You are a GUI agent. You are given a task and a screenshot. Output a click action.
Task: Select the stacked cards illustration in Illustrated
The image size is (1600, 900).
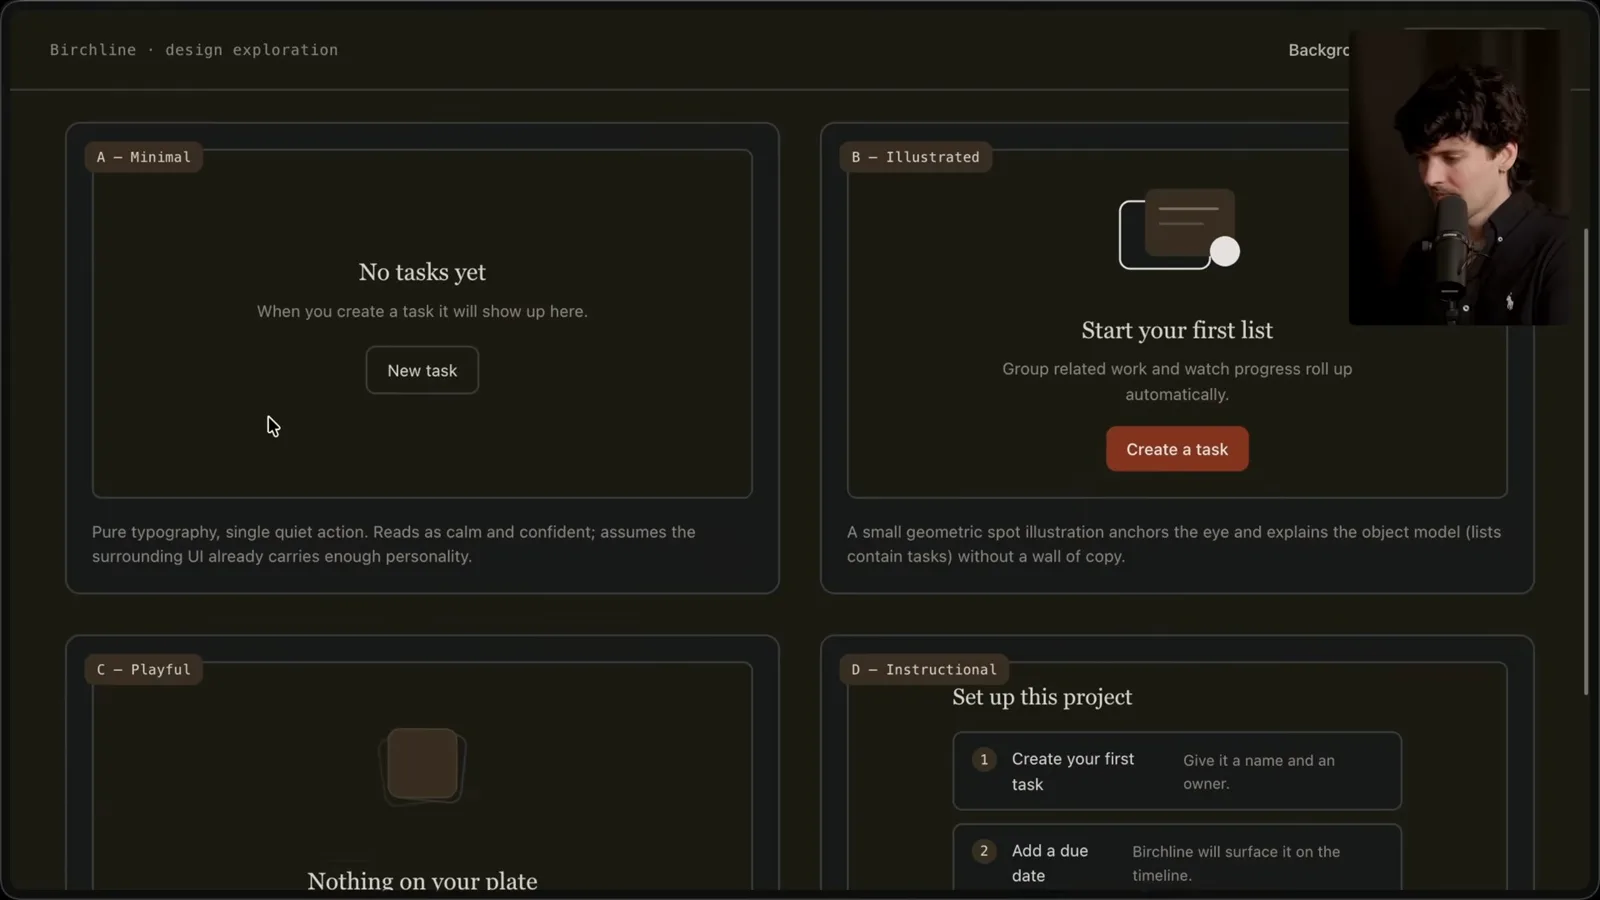pos(1179,229)
